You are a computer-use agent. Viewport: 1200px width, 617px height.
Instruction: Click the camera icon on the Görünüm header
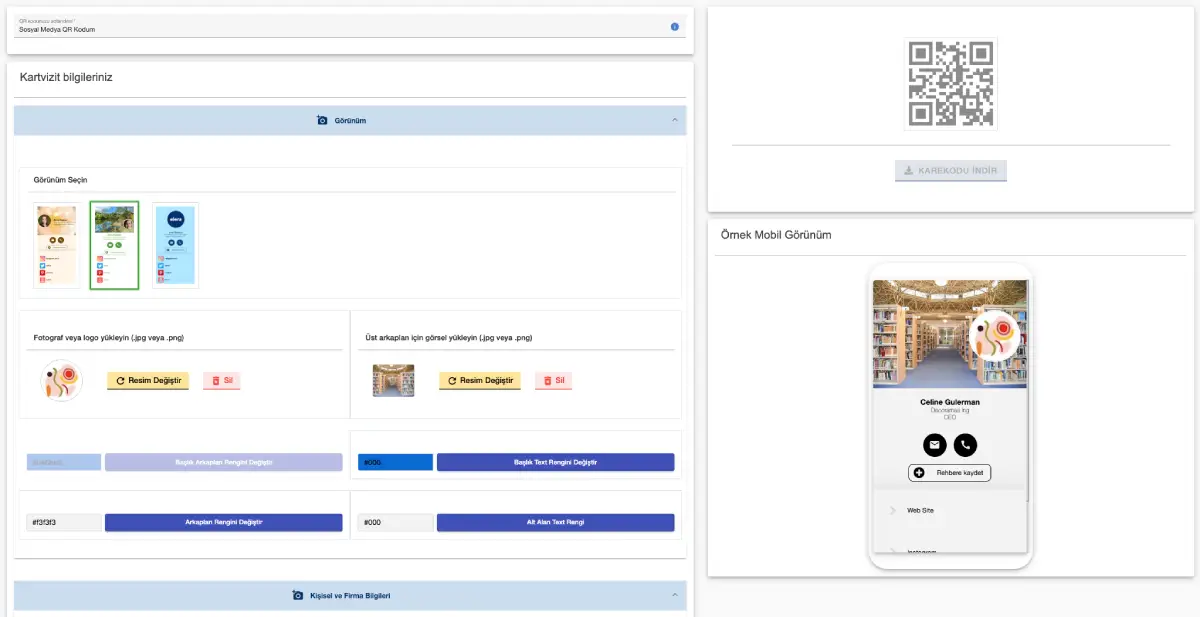[x=319, y=120]
